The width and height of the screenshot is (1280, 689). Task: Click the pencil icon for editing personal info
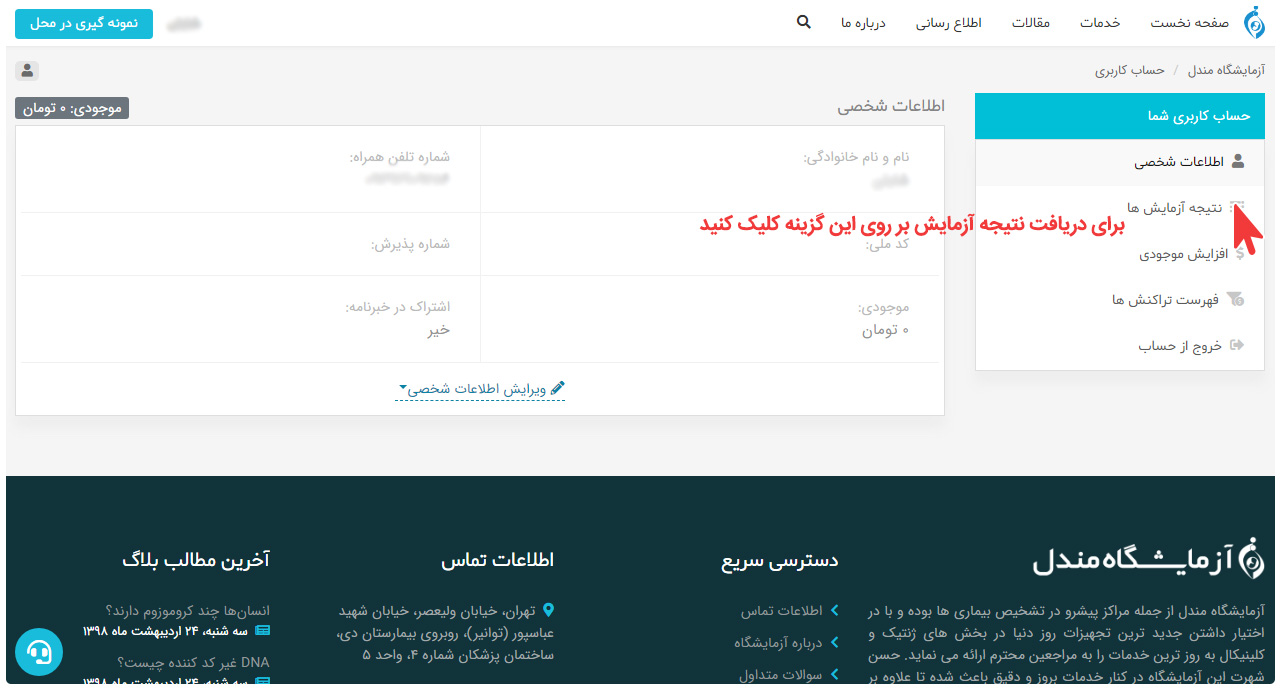pyautogui.click(x=558, y=388)
